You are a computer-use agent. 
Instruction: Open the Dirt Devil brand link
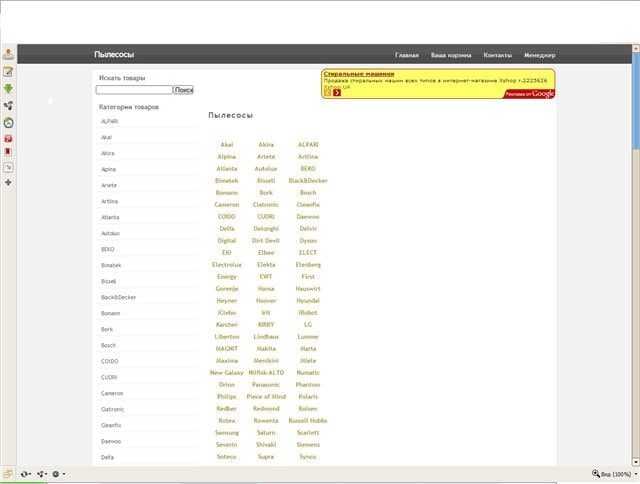click(266, 241)
